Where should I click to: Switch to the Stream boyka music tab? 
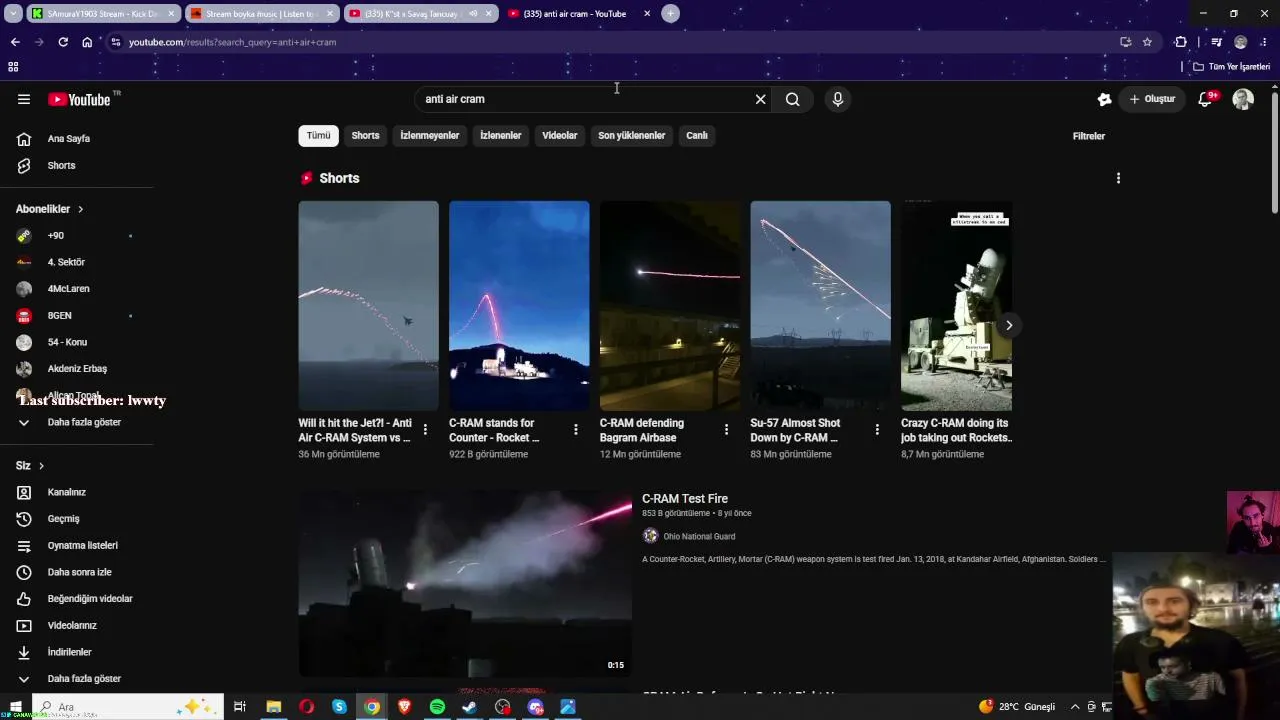point(262,14)
